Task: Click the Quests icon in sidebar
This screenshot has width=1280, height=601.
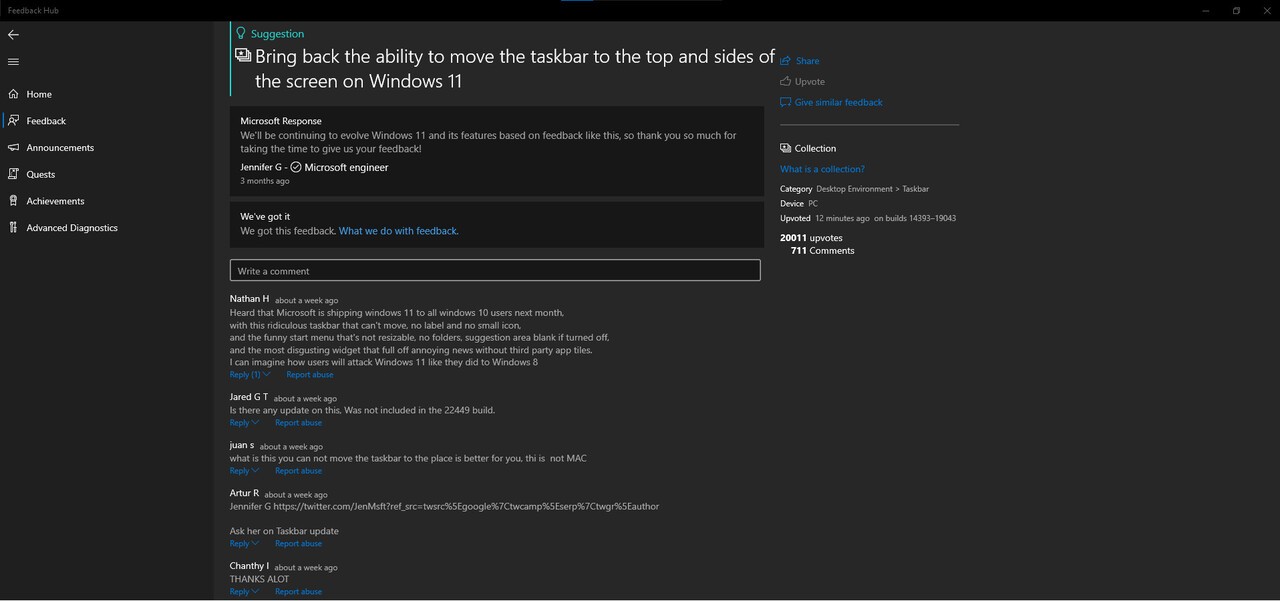Action: (x=13, y=174)
